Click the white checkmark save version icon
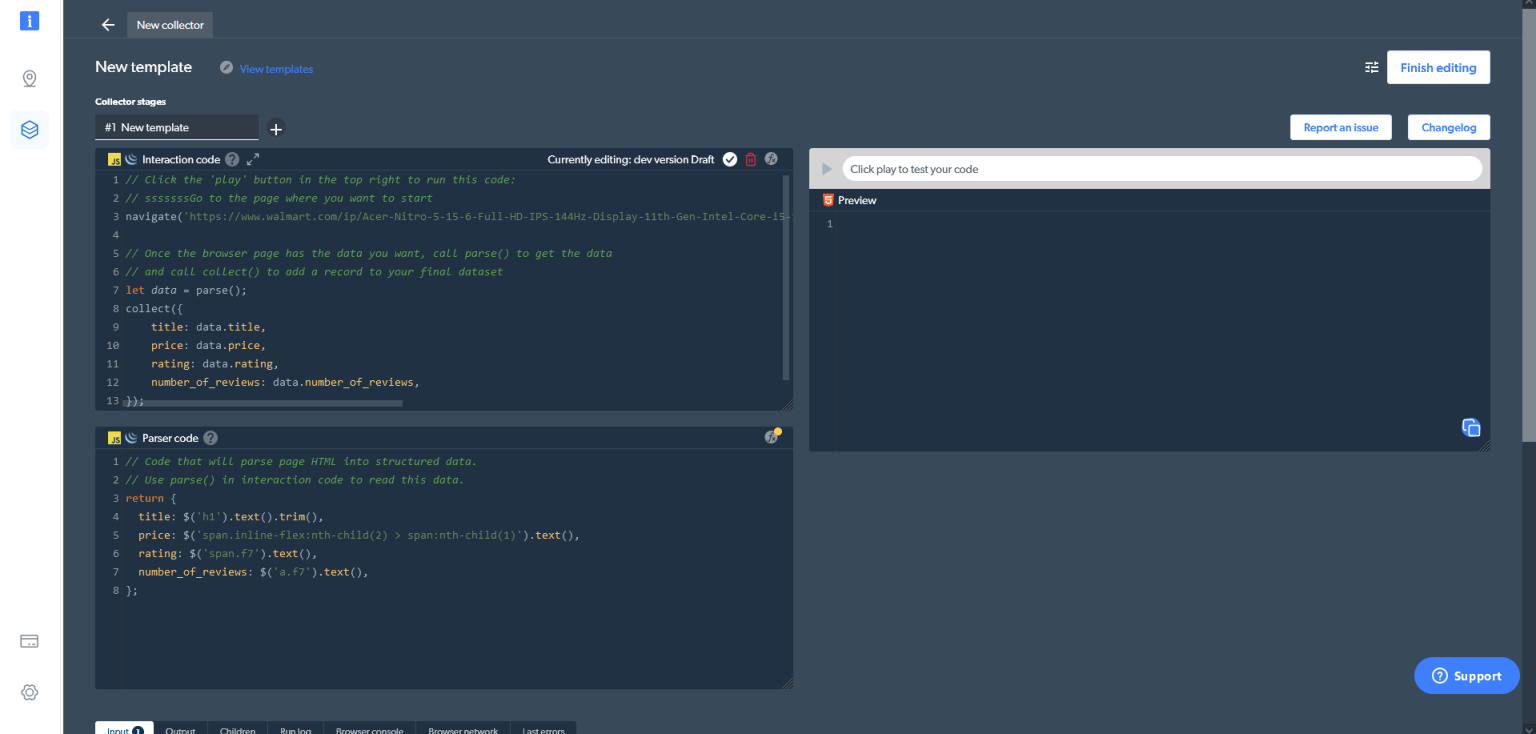The height and width of the screenshot is (734, 1536). 730,159
